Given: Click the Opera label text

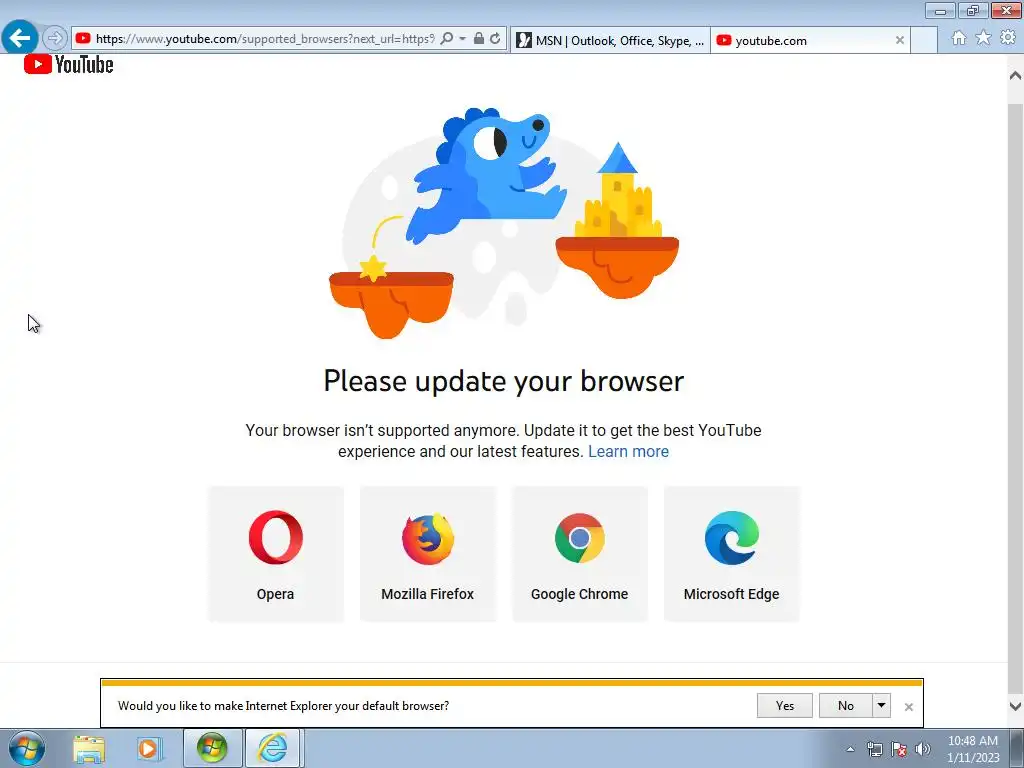Looking at the screenshot, I should point(275,594).
